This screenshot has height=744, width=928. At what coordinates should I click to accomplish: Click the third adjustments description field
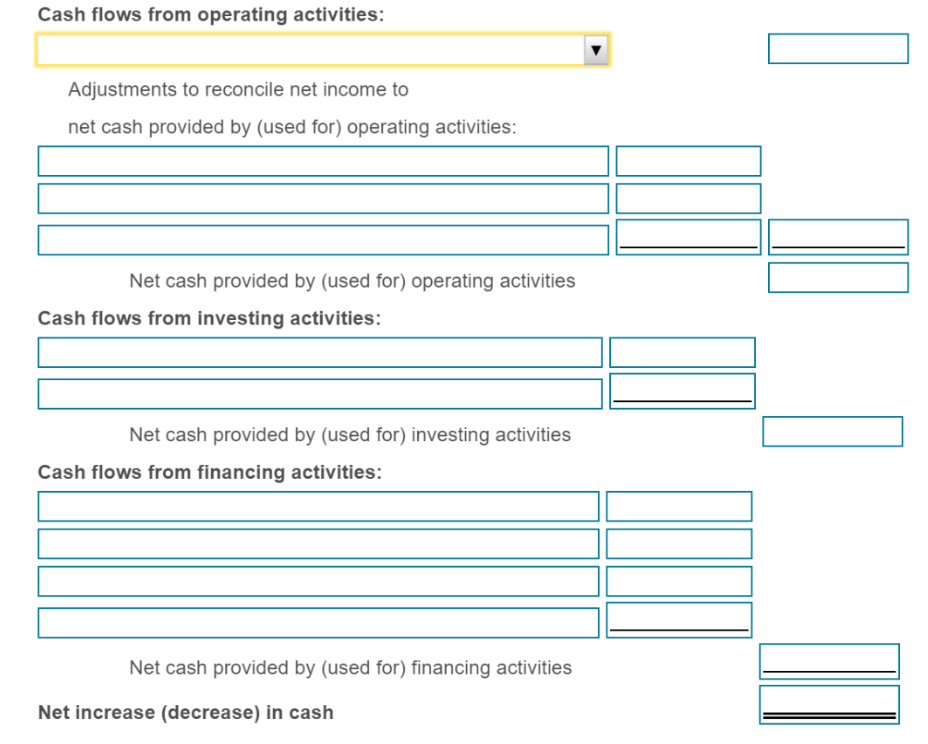point(322,239)
